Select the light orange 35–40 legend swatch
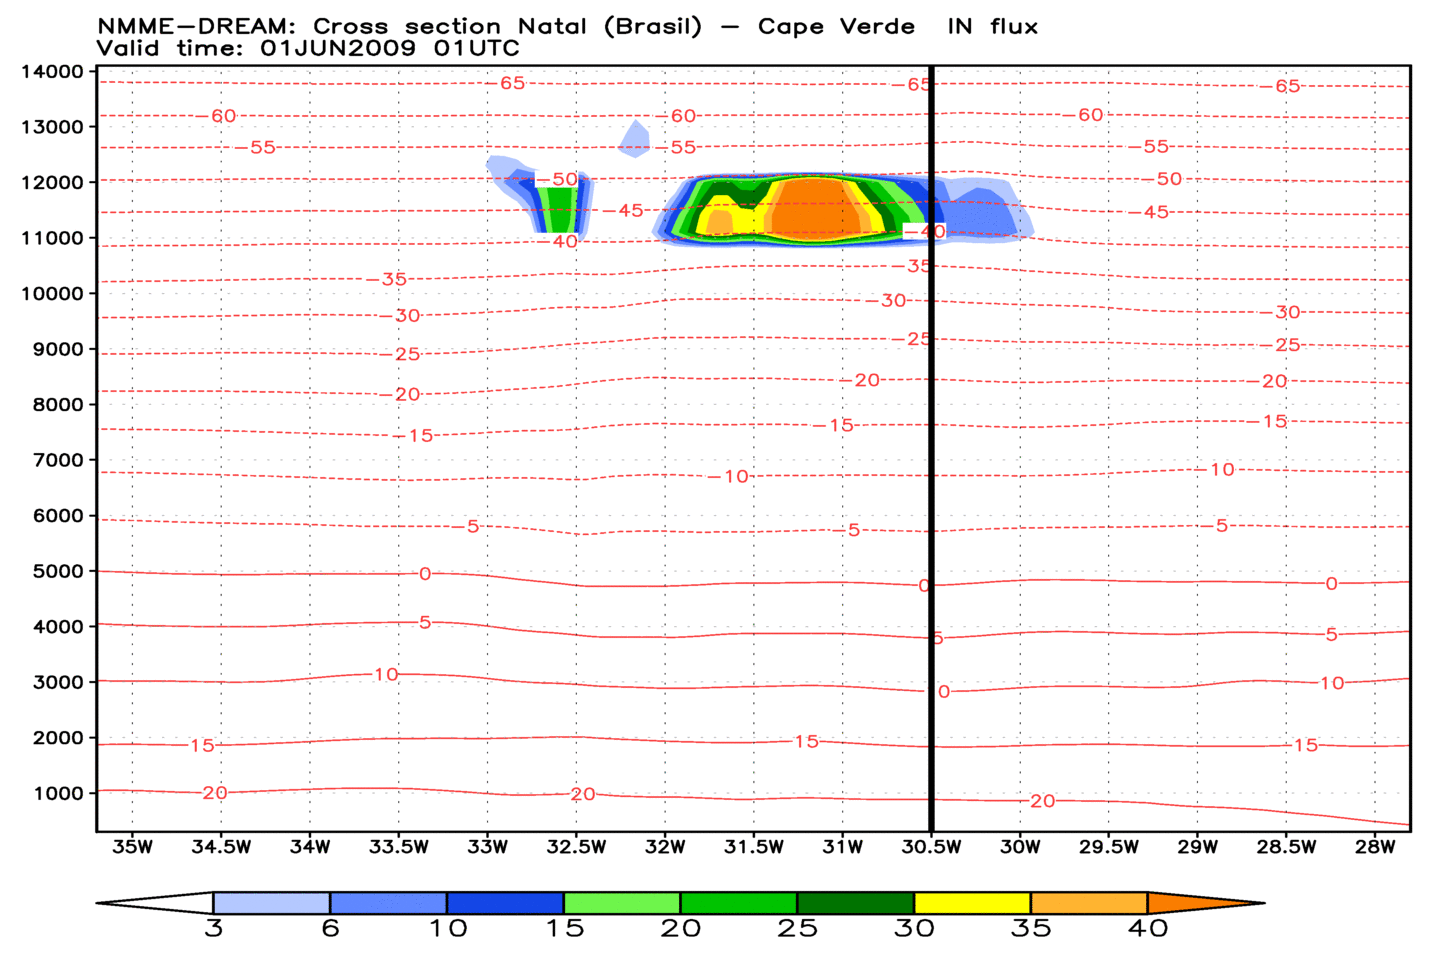 point(1089,903)
